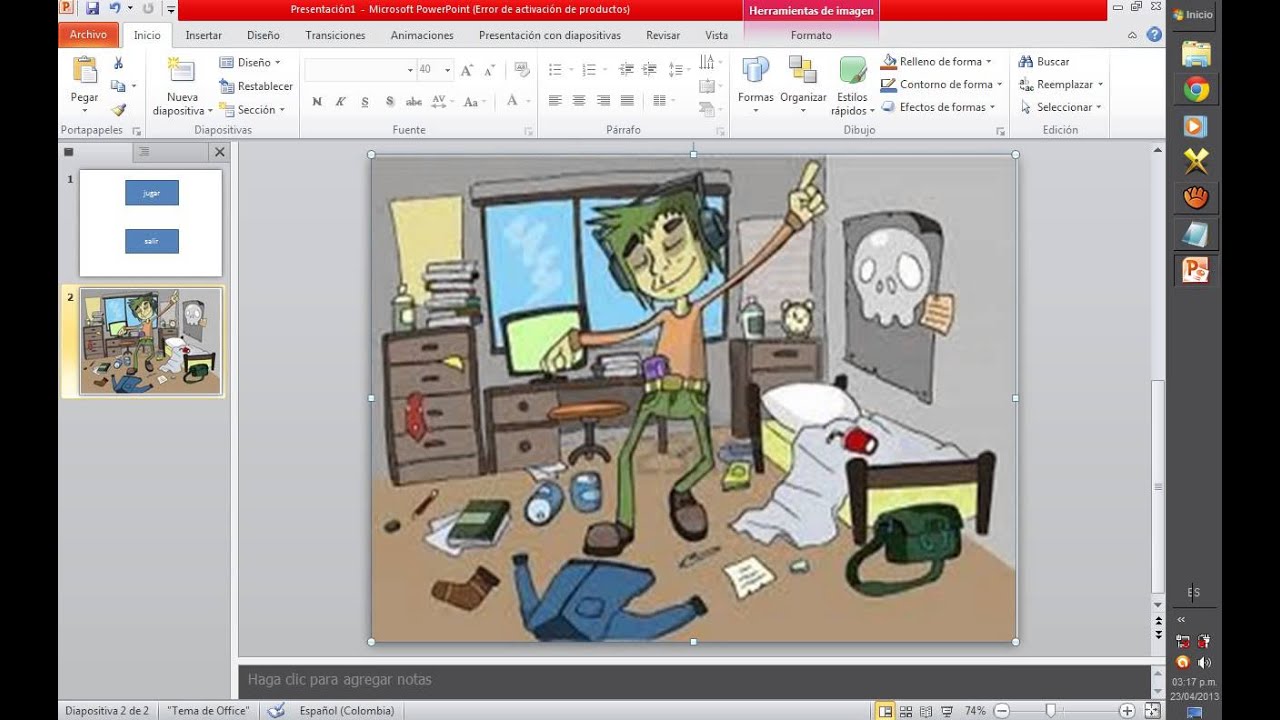Switch to Reading view icon
The height and width of the screenshot is (720, 1280).
(x=926, y=711)
